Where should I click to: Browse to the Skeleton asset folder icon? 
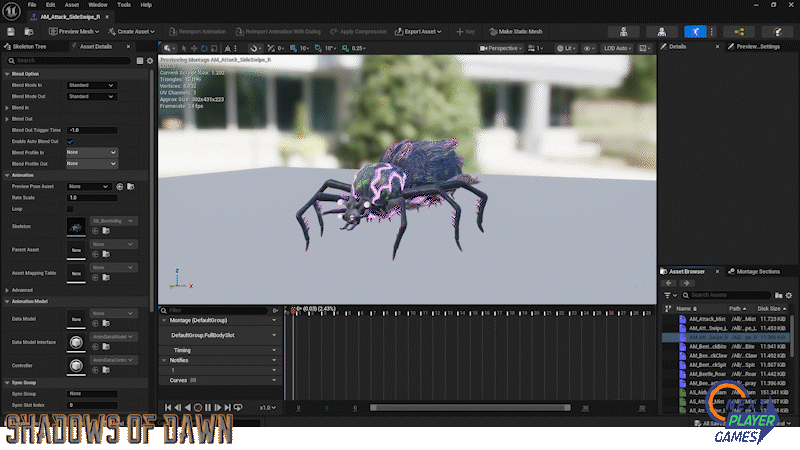pos(106,231)
